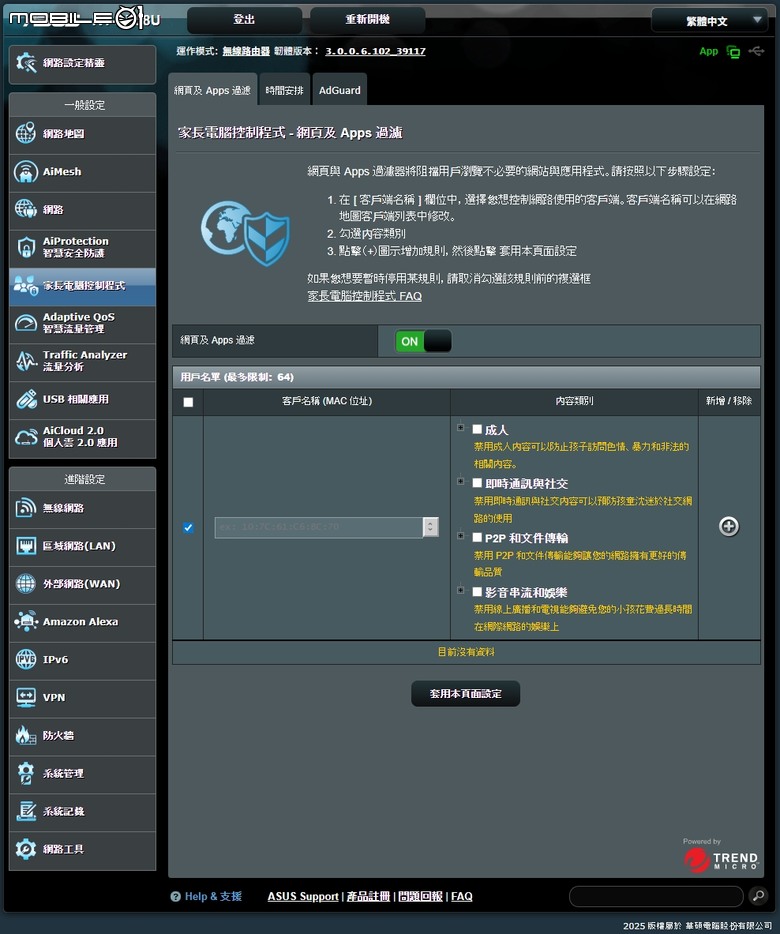This screenshot has width=780, height=934.
Task: Open 區域網路(LAN) icon
Action: point(26,546)
